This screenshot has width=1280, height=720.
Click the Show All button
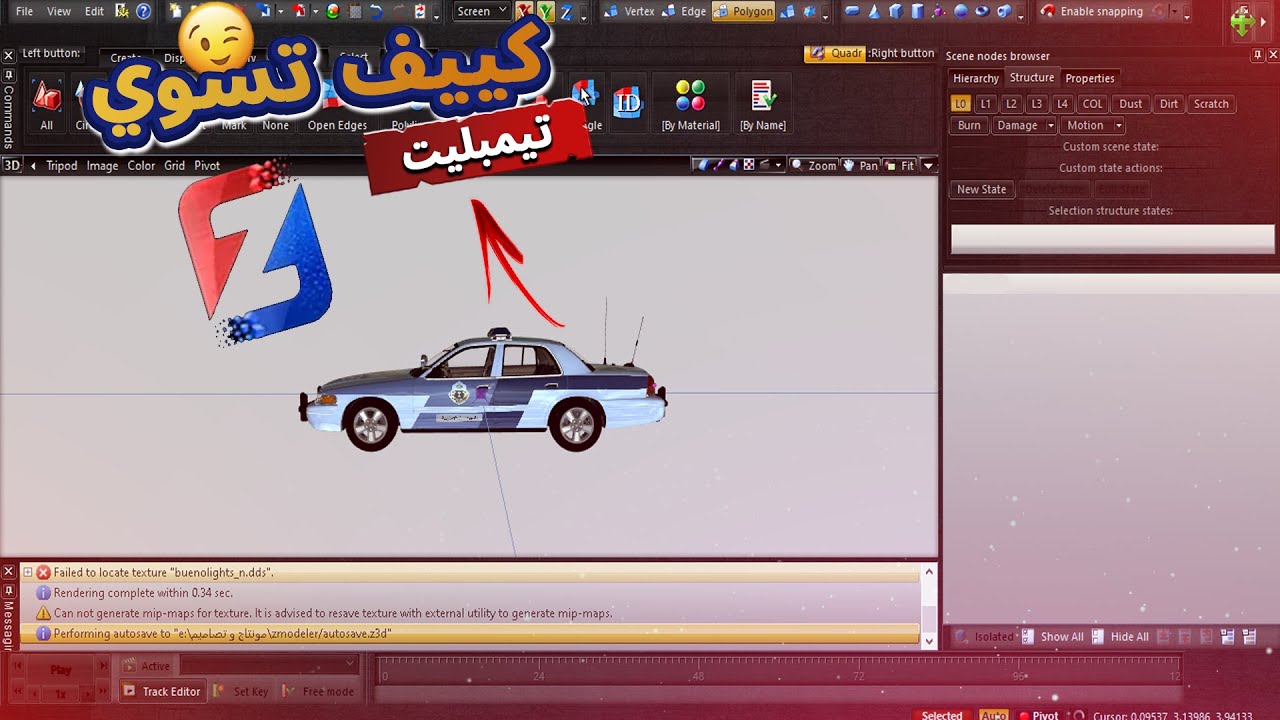tap(1052, 636)
